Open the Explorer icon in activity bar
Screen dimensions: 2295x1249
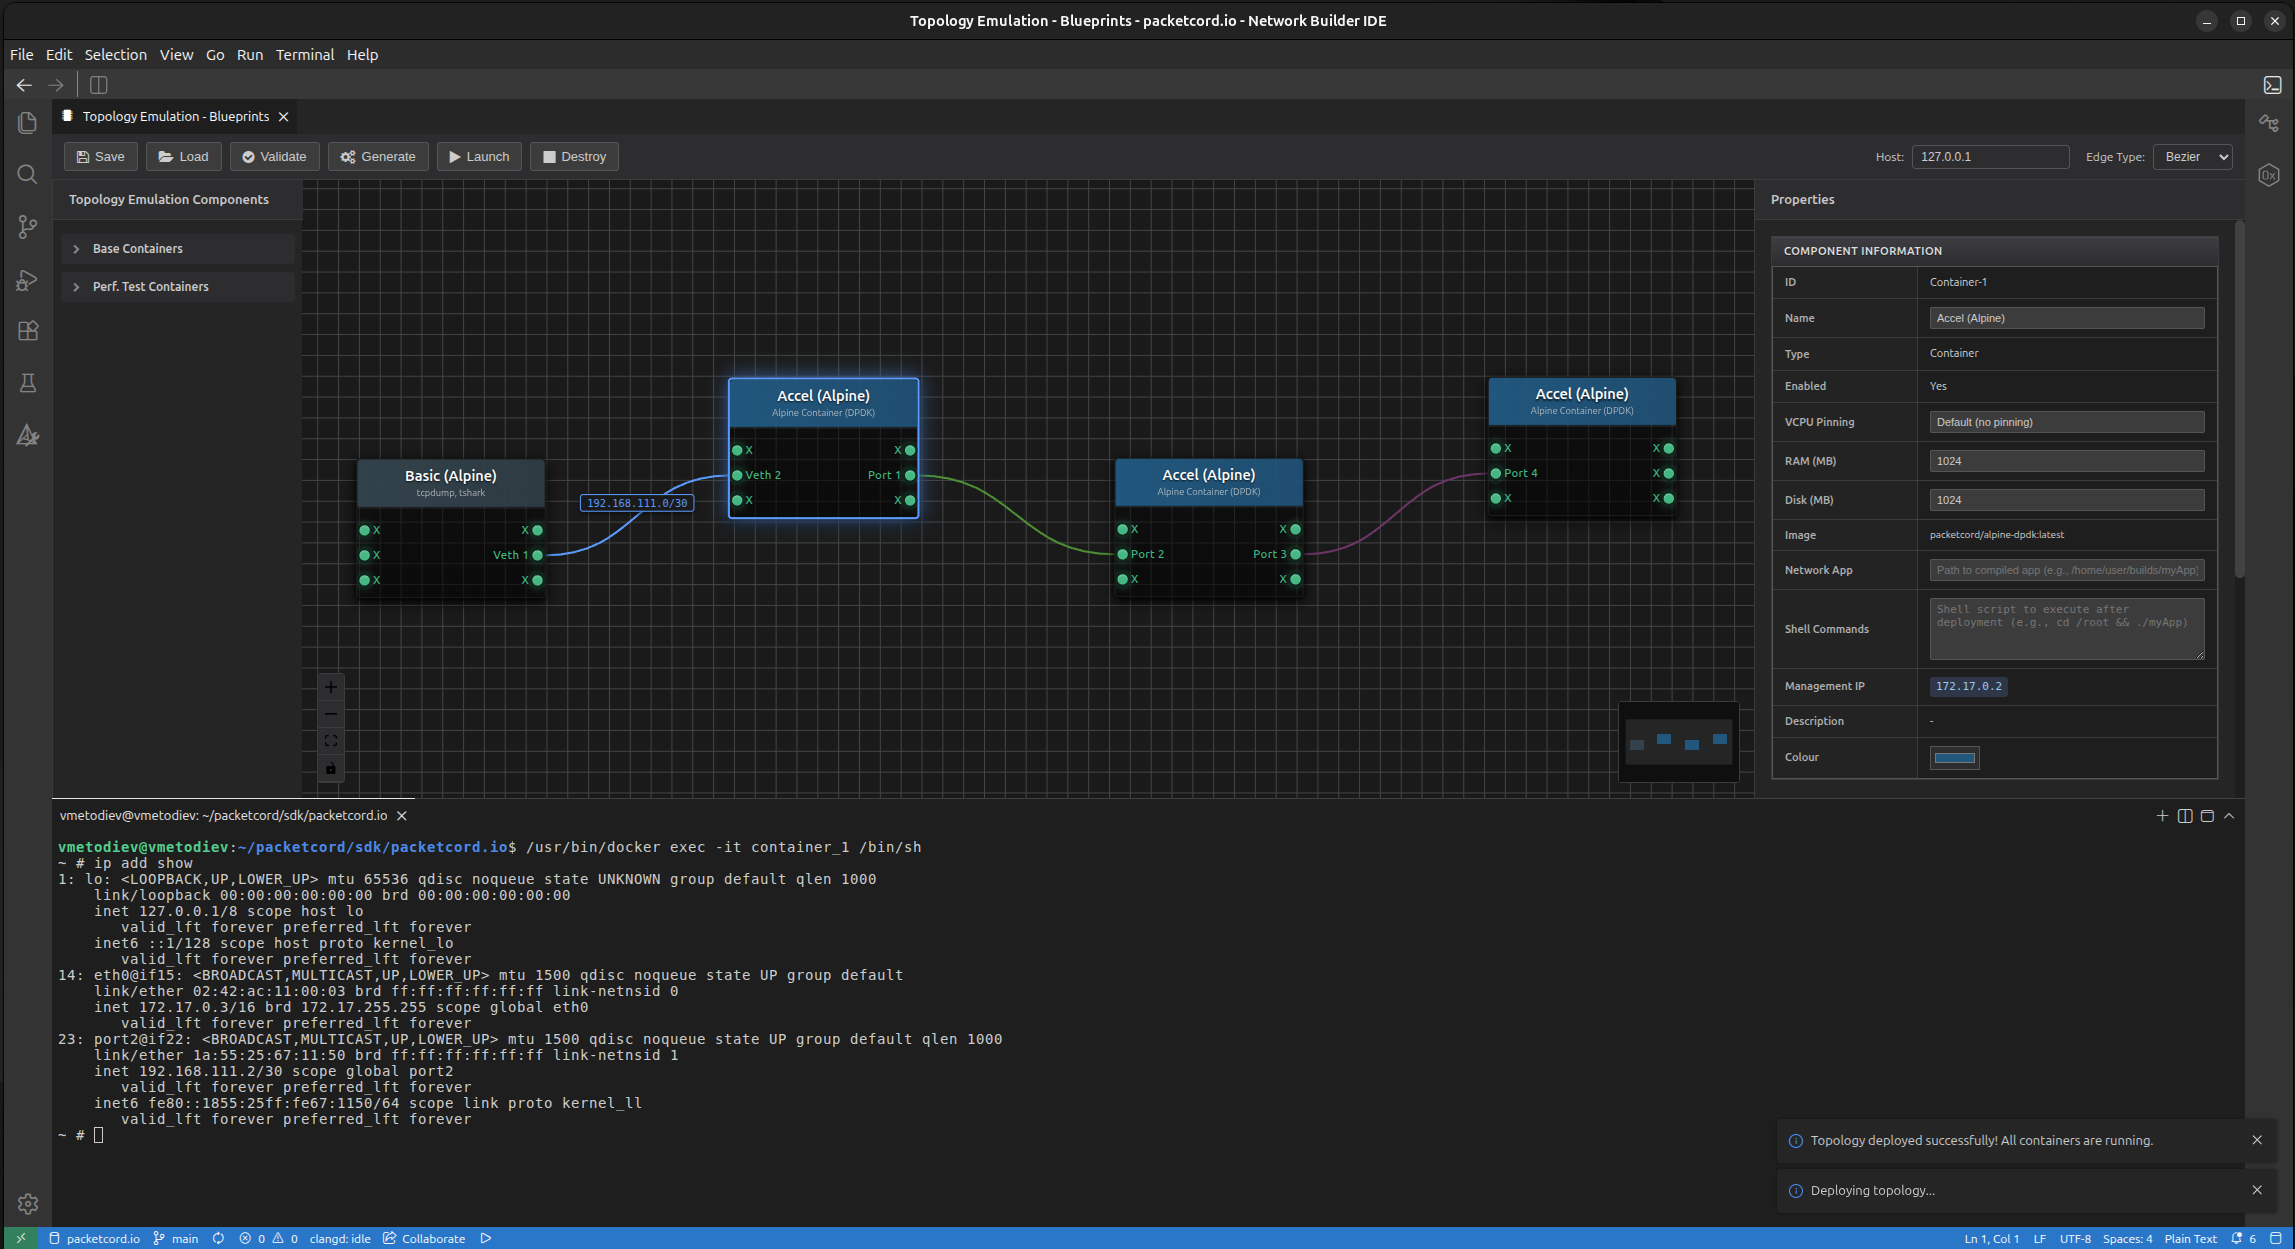point(28,122)
